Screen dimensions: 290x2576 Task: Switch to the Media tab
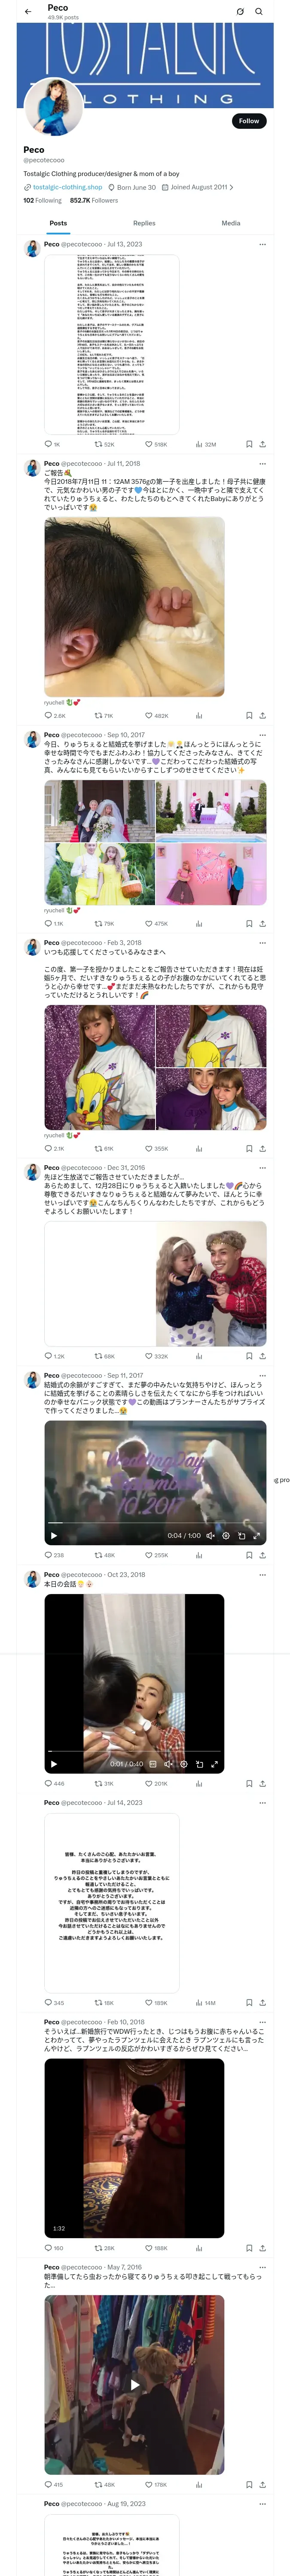pyautogui.click(x=231, y=223)
